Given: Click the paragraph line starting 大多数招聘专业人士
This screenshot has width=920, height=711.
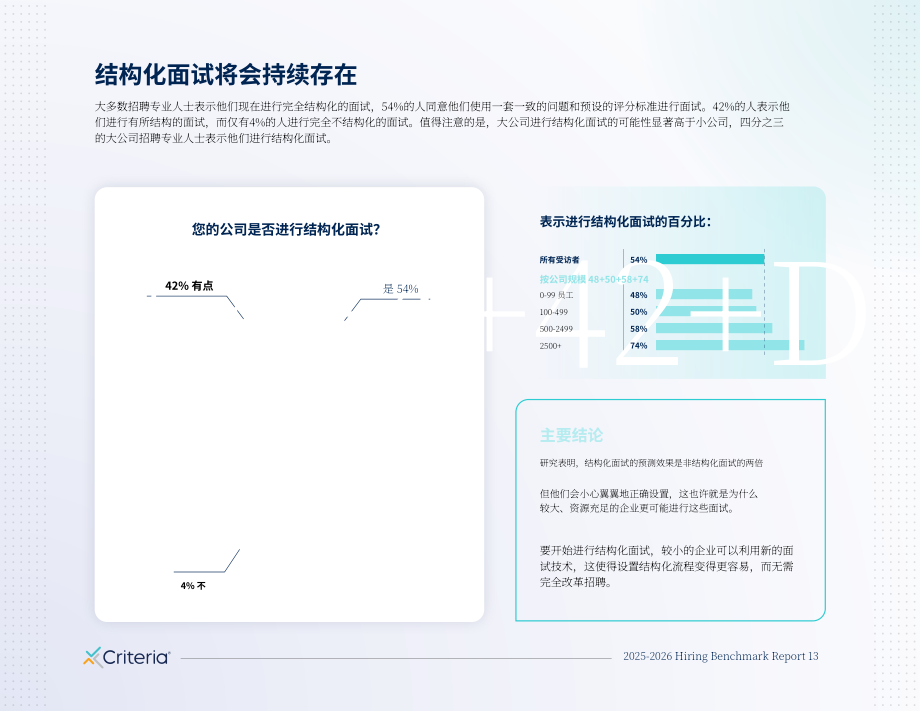Looking at the screenshot, I should (x=442, y=106).
